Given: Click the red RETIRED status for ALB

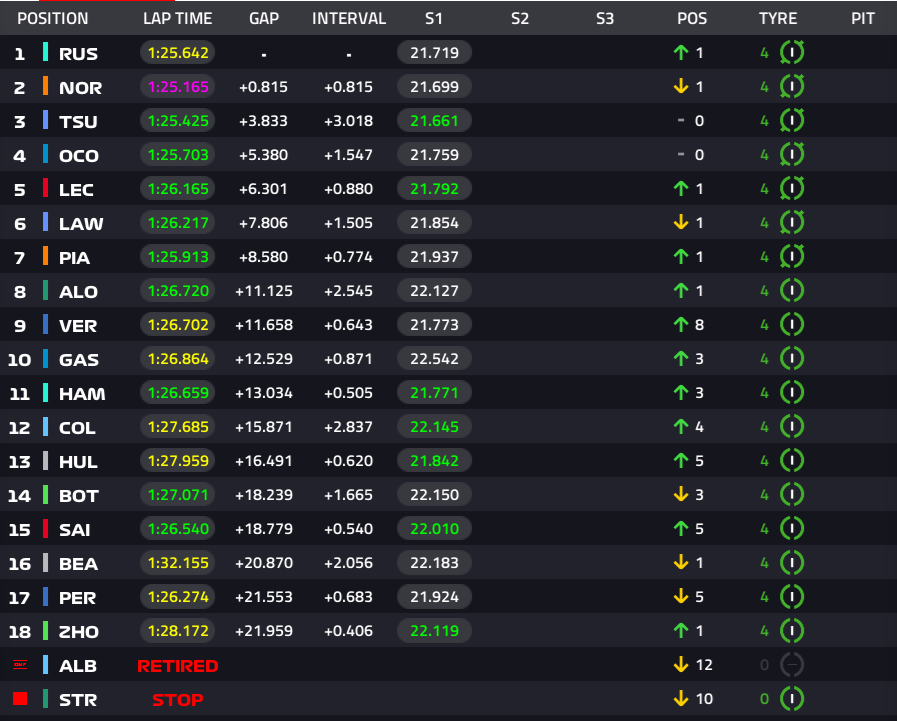Looking at the screenshot, I should (x=178, y=665).
